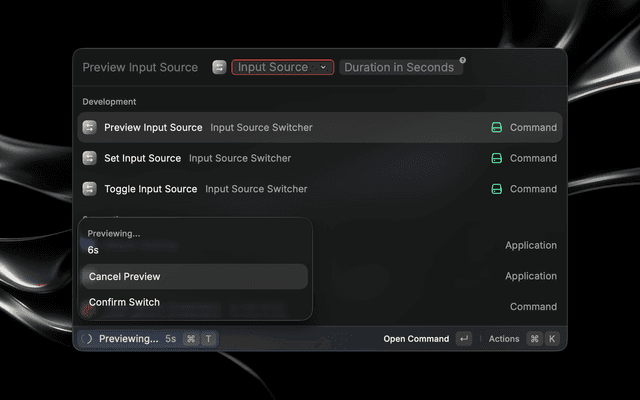
Task: Click the Set Input Source row icon
Action: tap(89, 158)
